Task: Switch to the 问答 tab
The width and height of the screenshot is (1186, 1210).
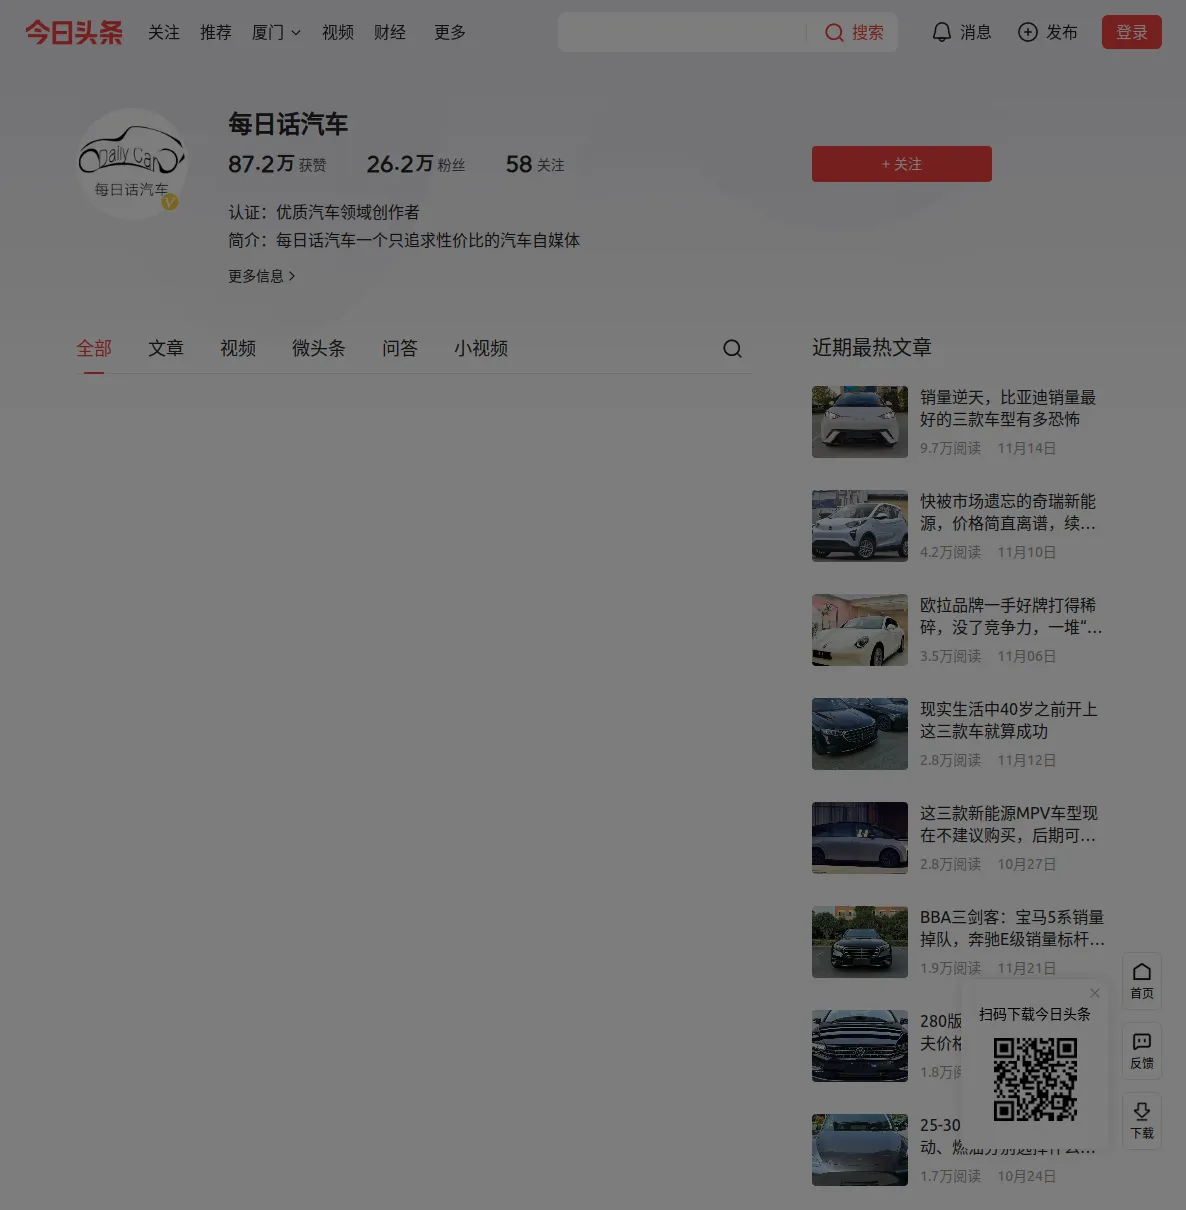Action: (x=400, y=348)
